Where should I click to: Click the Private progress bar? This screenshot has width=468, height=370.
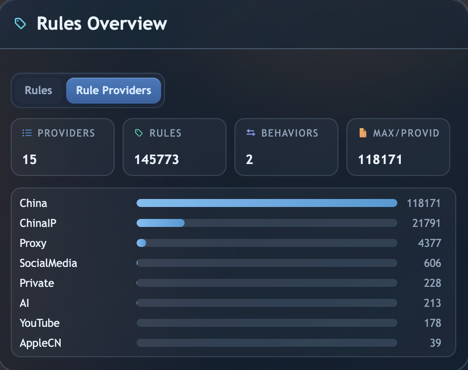tap(267, 283)
